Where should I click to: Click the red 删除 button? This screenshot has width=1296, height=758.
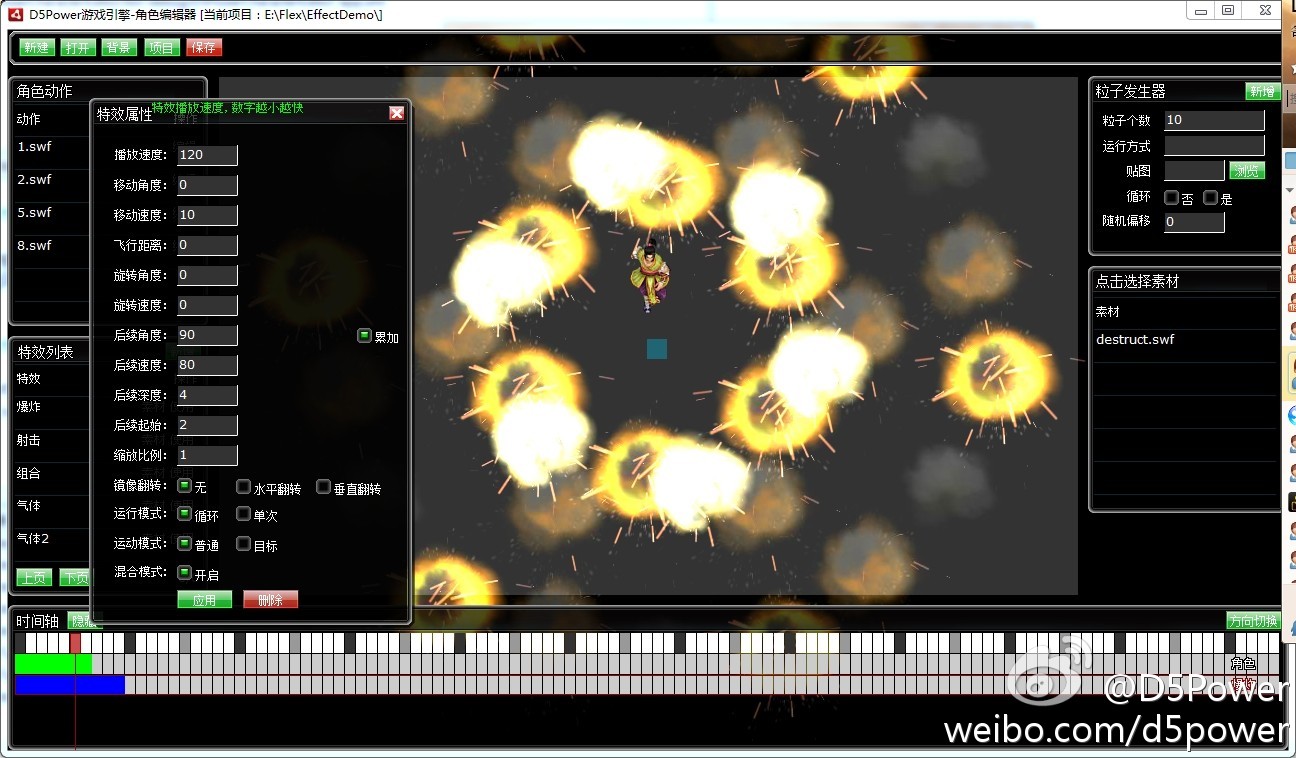click(x=270, y=600)
